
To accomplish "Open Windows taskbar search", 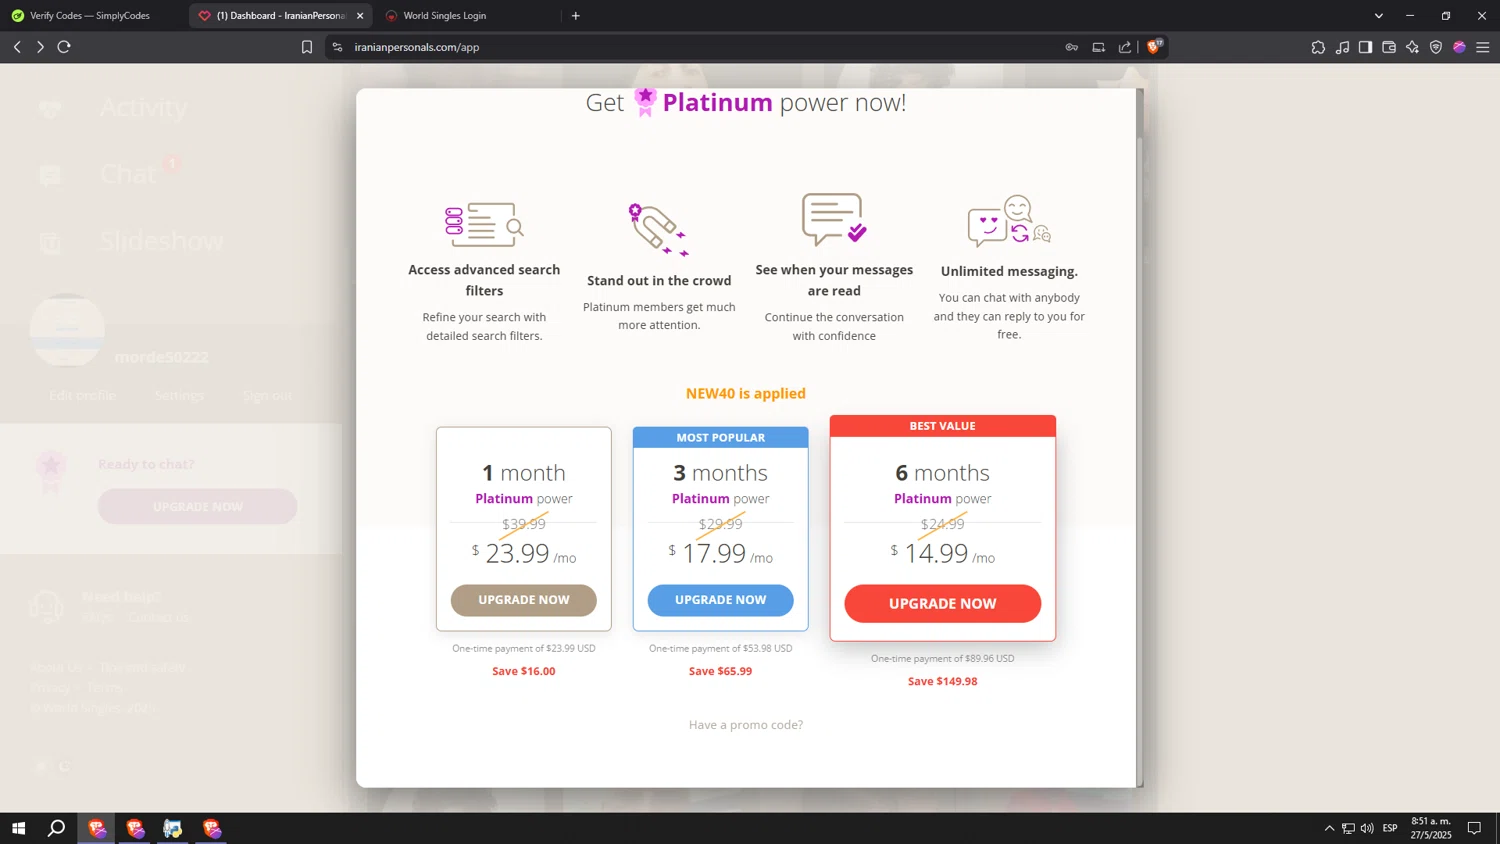I will point(57,828).
